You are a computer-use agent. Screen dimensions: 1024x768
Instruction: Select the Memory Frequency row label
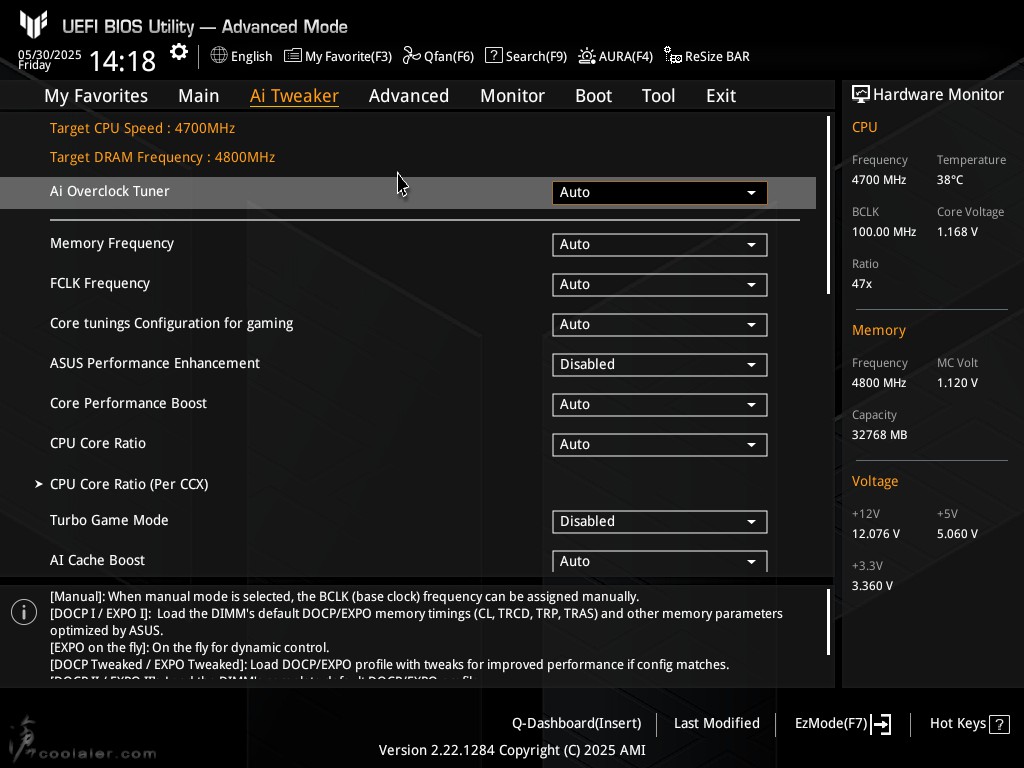tap(112, 244)
